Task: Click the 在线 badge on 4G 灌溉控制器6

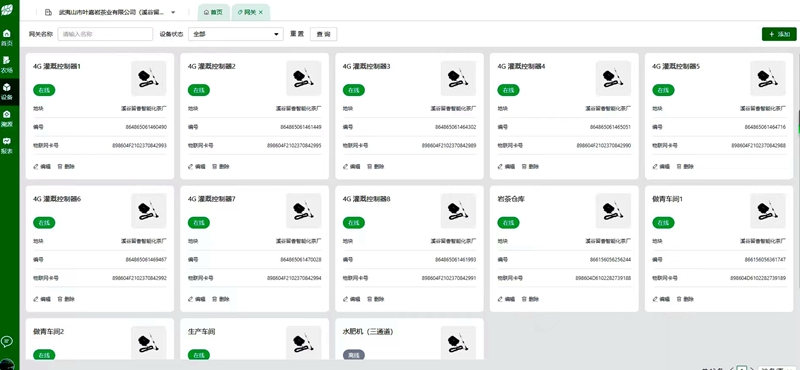Action: [44, 223]
